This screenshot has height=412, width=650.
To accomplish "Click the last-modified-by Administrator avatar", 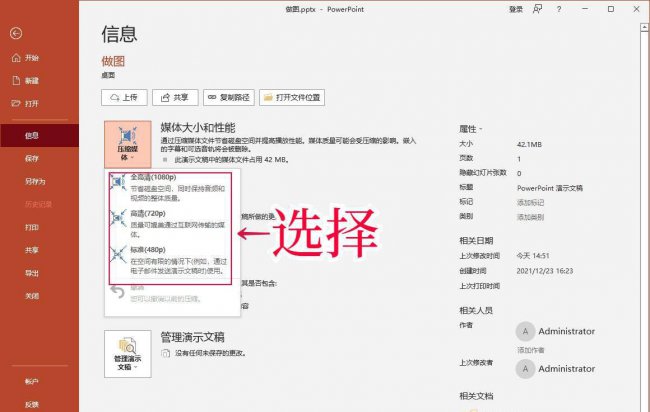I will (x=525, y=368).
